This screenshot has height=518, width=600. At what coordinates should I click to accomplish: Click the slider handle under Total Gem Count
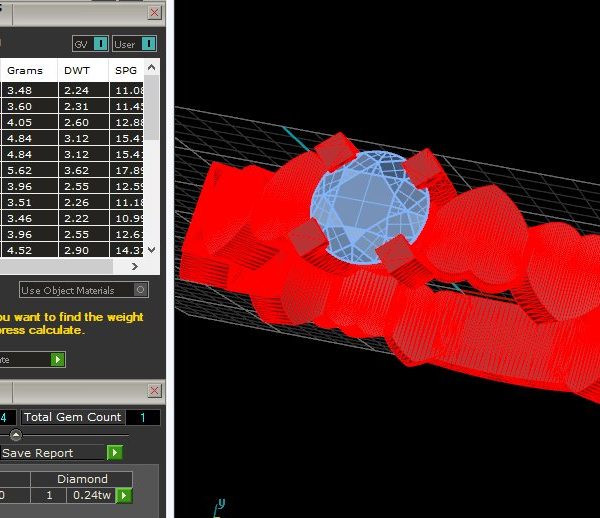coord(16,435)
